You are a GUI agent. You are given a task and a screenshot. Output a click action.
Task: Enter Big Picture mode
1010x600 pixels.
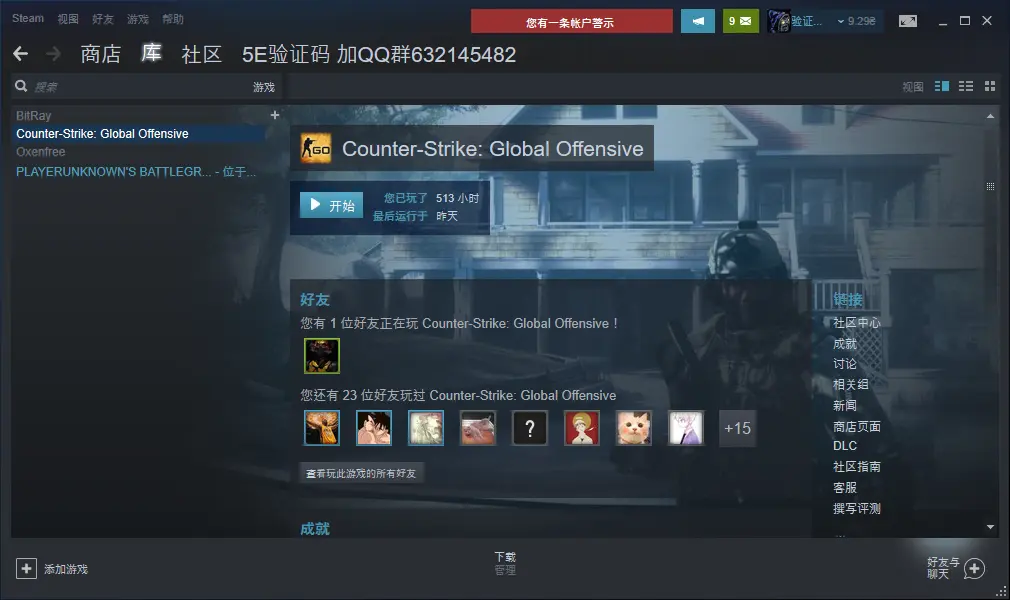(908, 21)
